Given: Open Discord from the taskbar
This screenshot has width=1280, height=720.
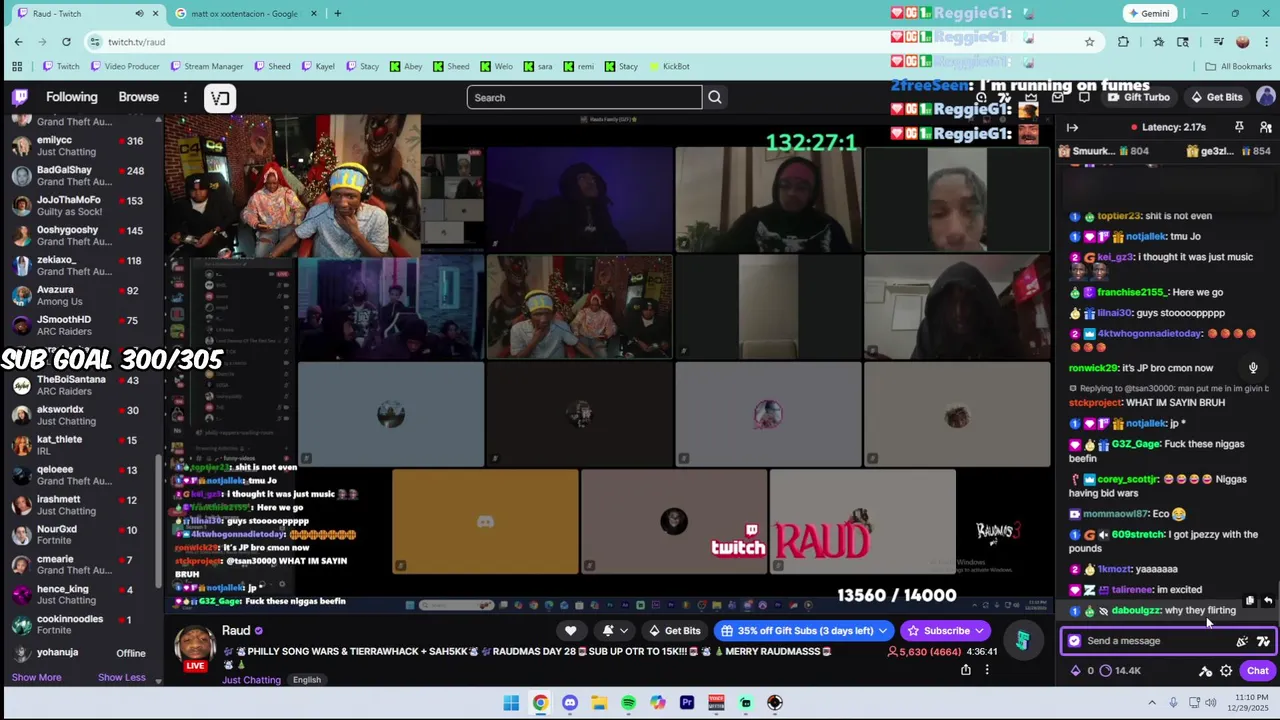Looking at the screenshot, I should tap(570, 703).
